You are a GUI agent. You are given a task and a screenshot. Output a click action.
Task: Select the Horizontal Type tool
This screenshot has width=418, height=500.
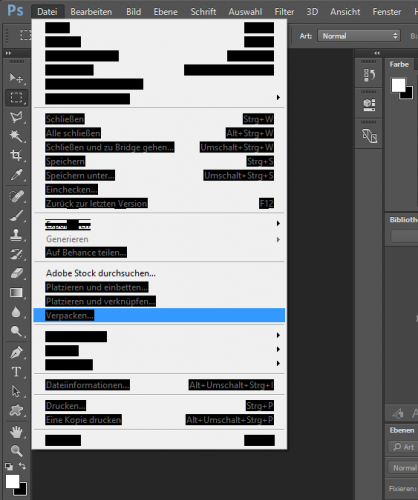[x=16, y=372]
